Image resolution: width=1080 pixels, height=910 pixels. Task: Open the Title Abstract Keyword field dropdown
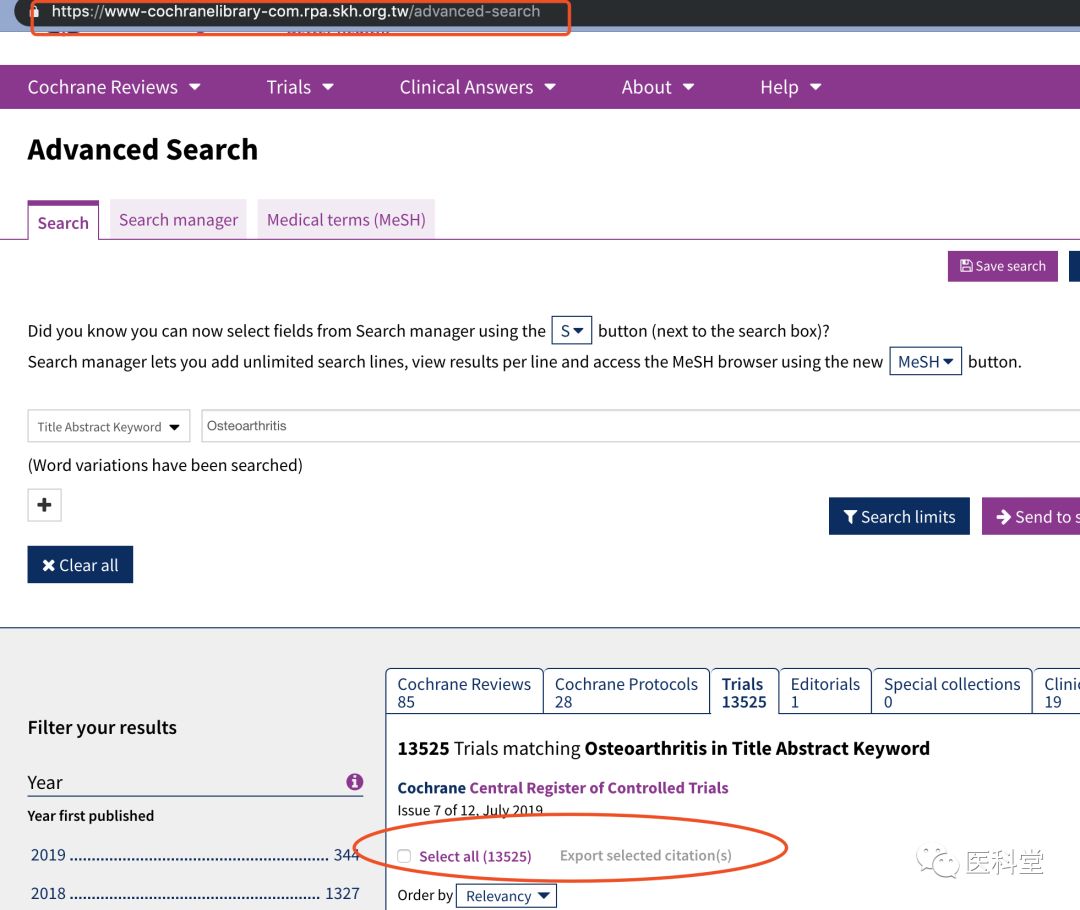pos(108,427)
